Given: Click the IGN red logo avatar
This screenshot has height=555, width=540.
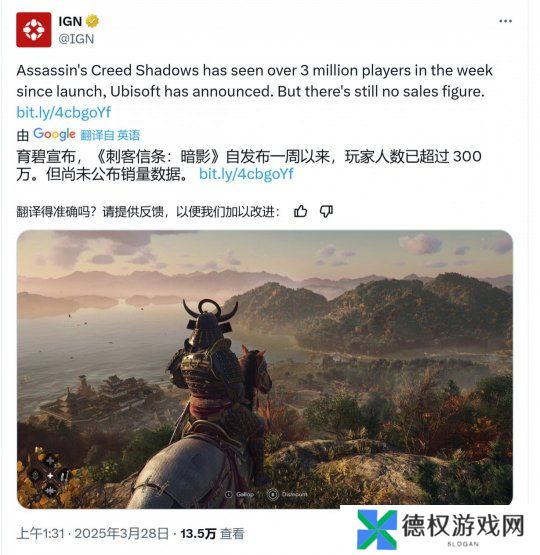Looking at the screenshot, I should tap(34, 30).
